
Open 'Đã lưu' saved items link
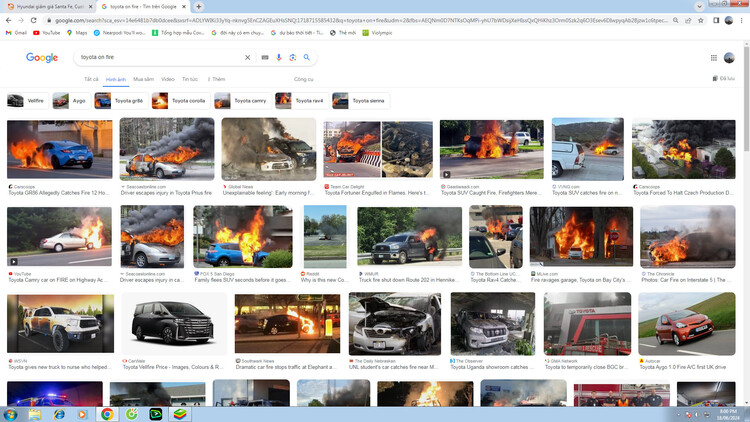(x=724, y=78)
